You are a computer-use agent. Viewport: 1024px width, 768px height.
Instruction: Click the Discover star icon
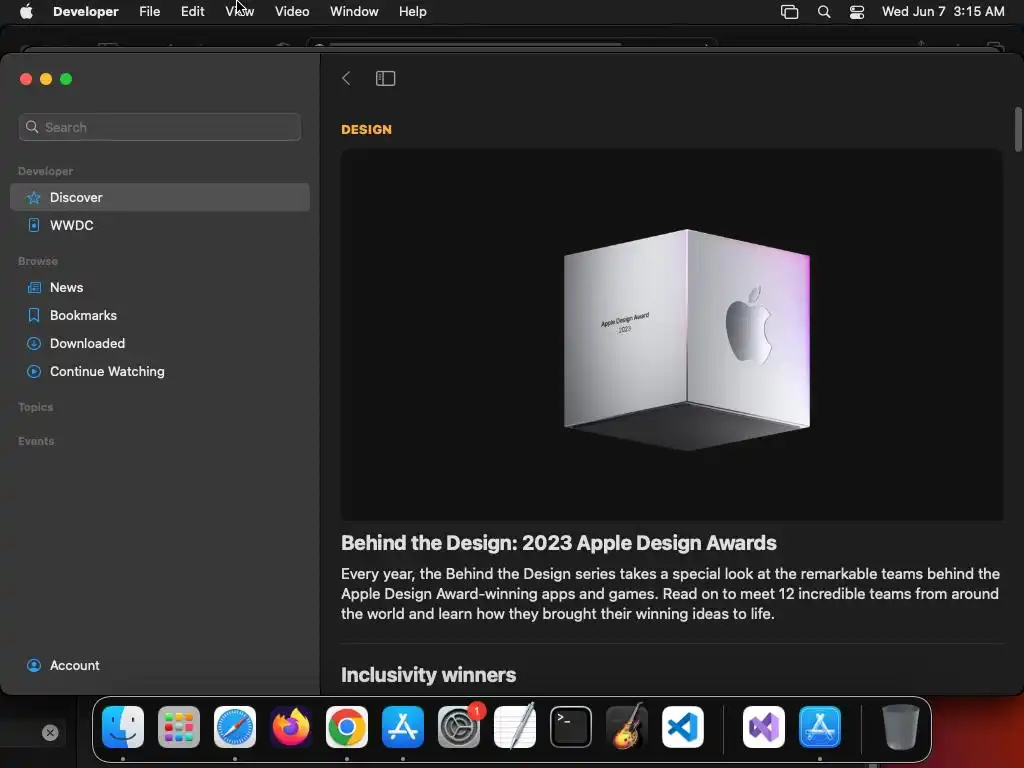click(x=34, y=197)
